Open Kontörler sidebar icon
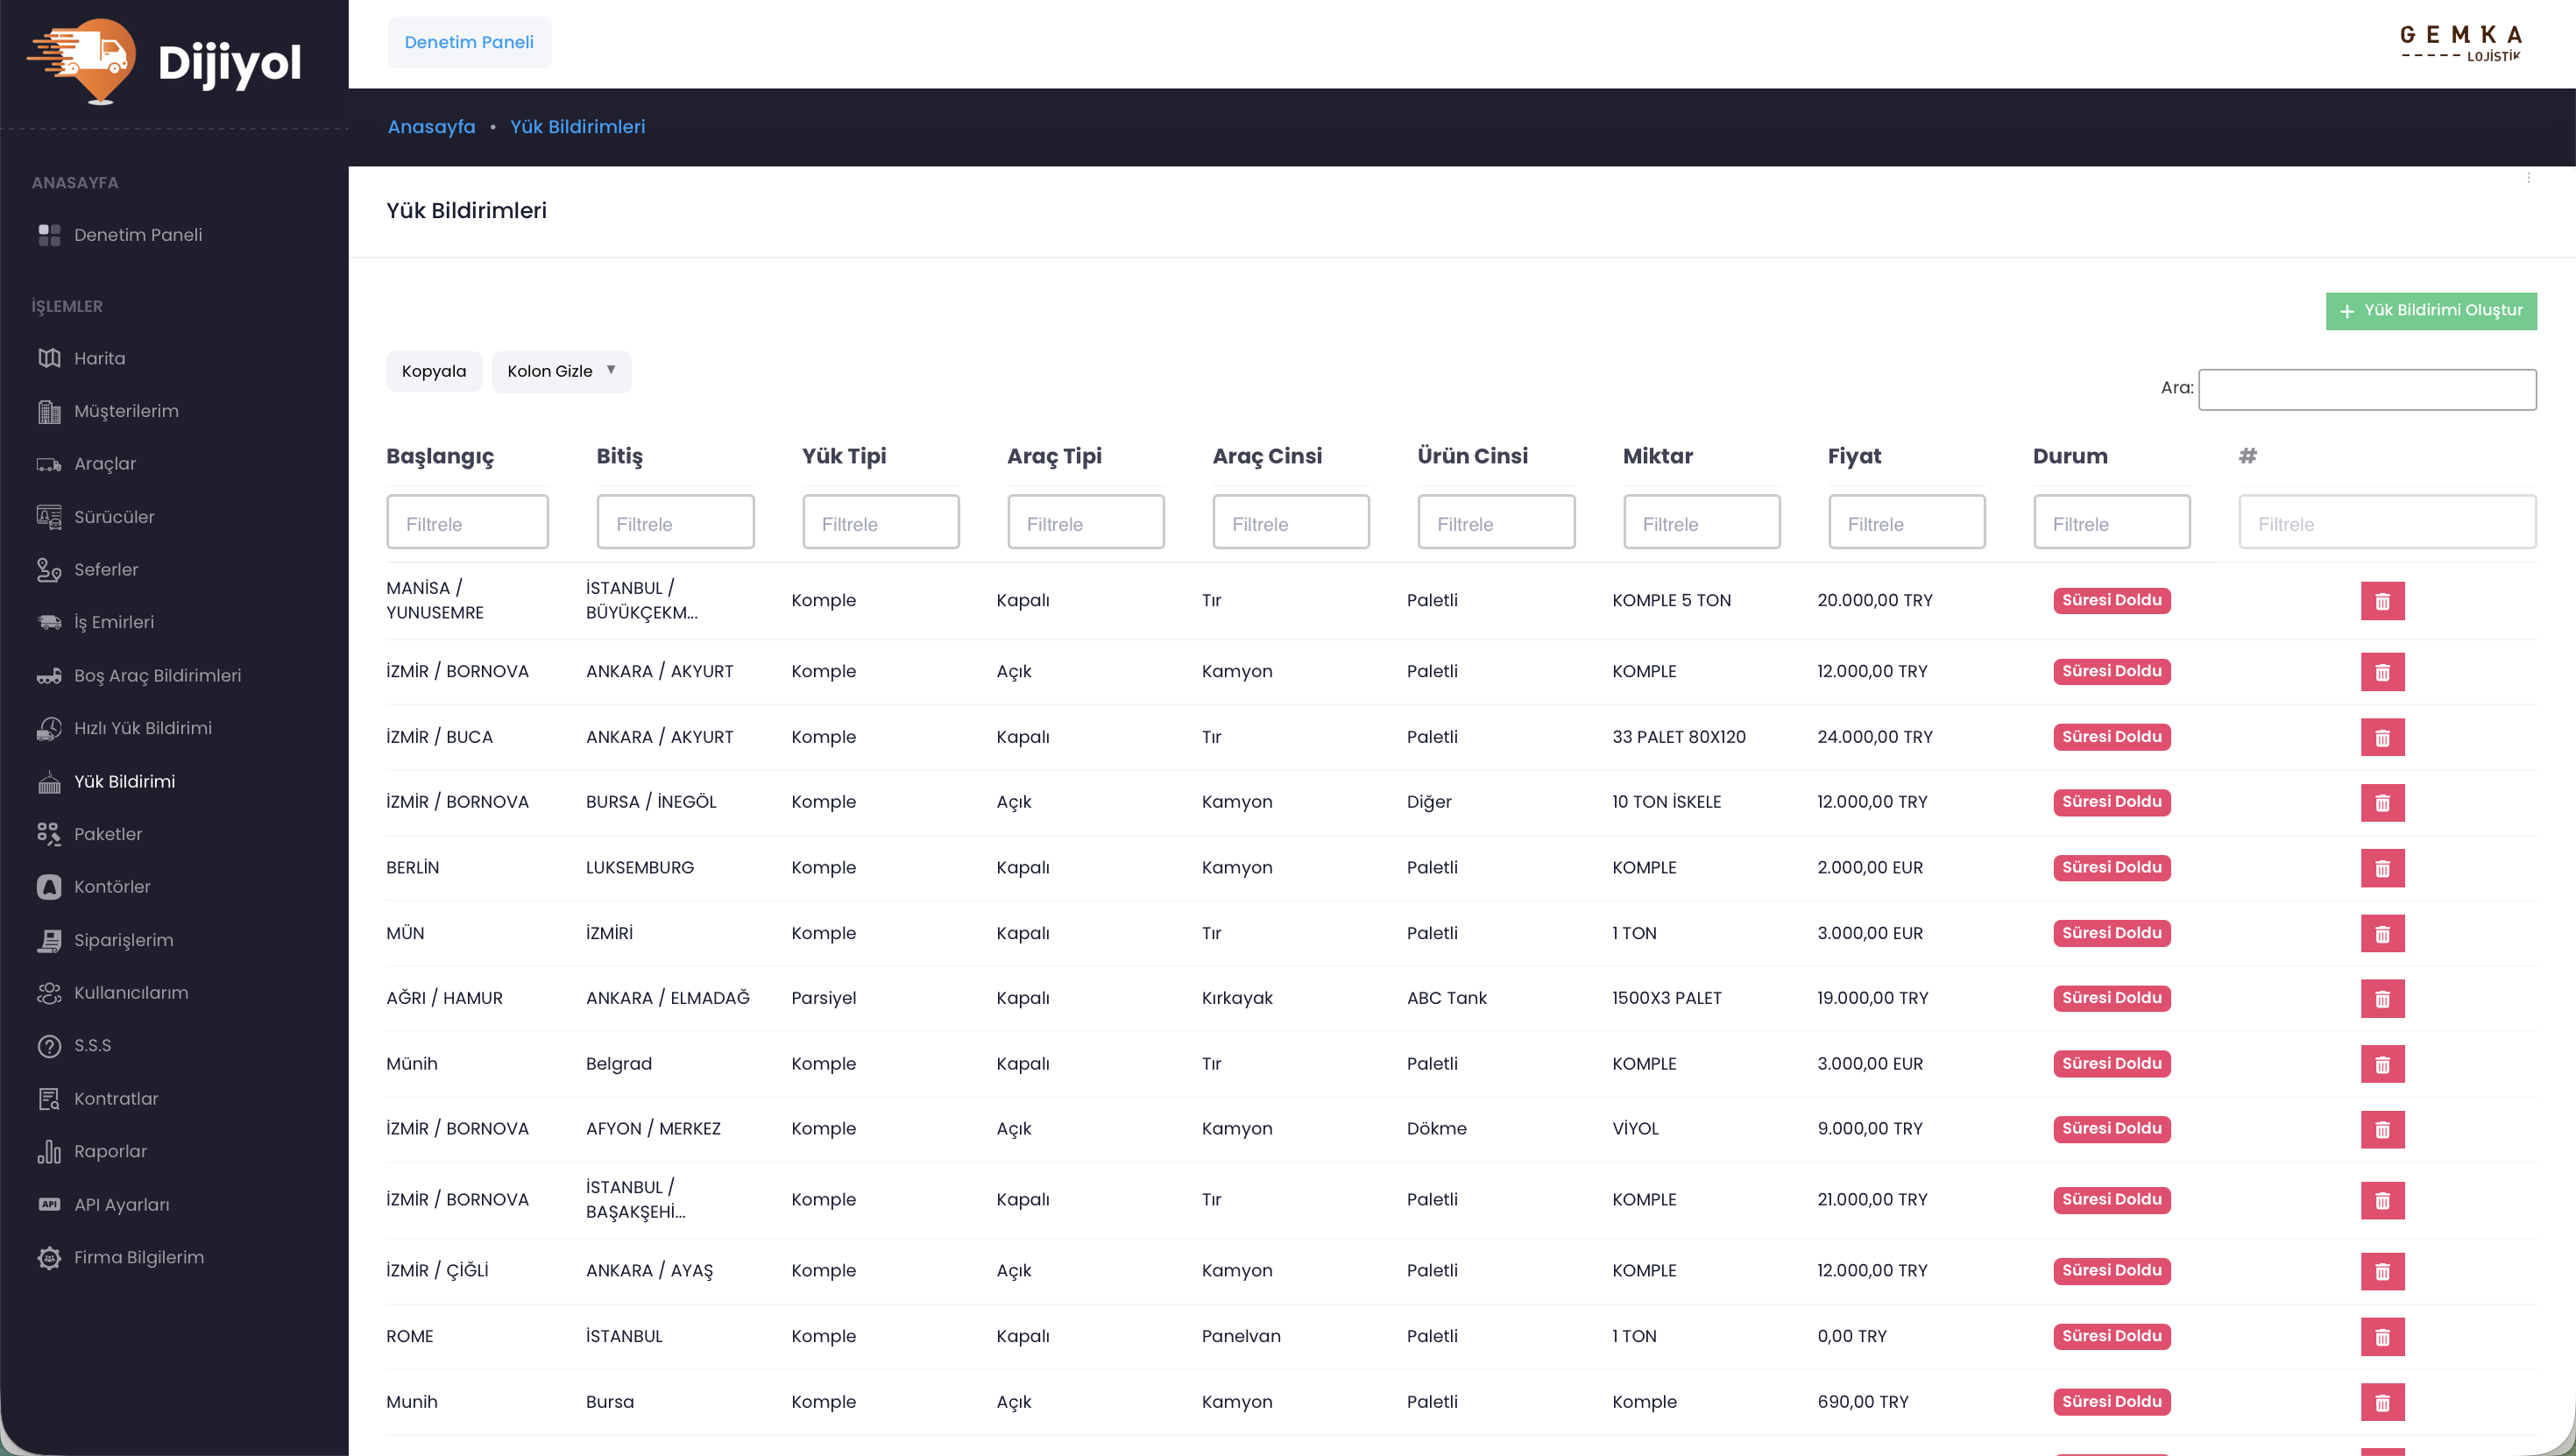2576x1456 pixels. click(49, 887)
